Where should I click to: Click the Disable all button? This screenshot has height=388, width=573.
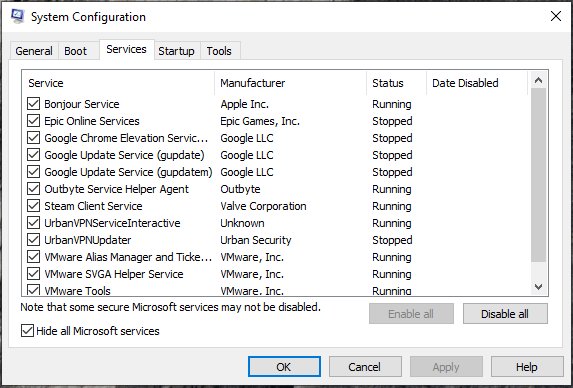pyautogui.click(x=505, y=313)
